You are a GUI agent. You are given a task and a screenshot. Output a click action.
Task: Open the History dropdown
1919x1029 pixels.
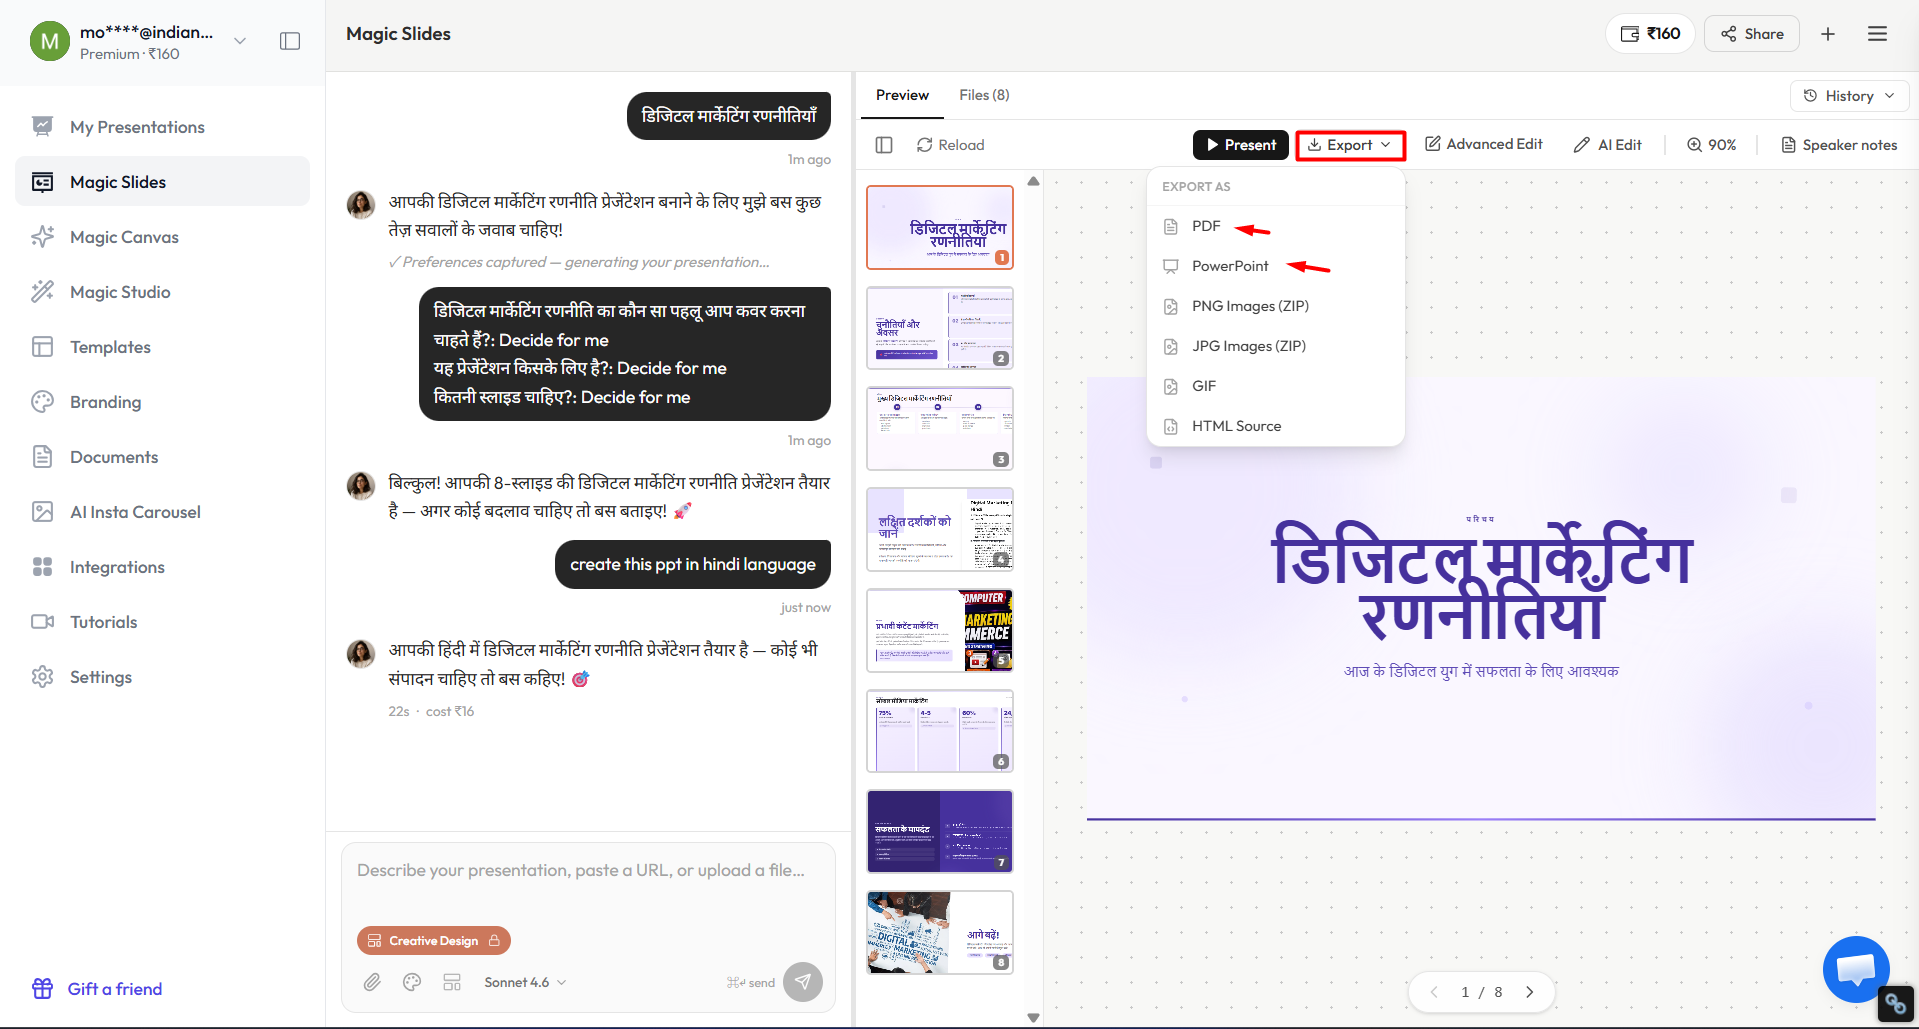(1849, 96)
